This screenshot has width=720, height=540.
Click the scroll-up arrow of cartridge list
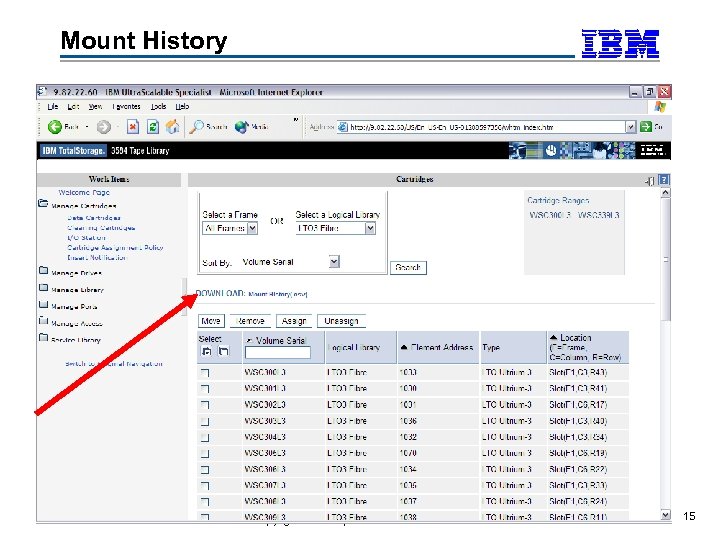tap(665, 193)
